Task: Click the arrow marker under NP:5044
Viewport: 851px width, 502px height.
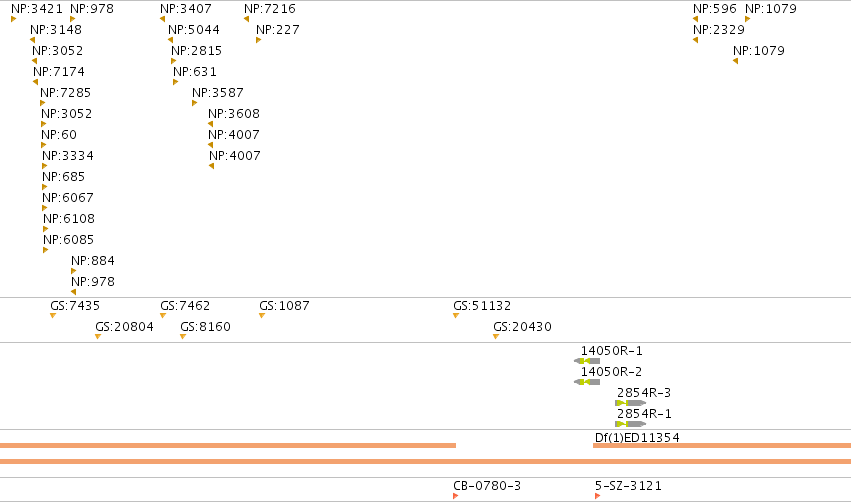Action: point(170,40)
